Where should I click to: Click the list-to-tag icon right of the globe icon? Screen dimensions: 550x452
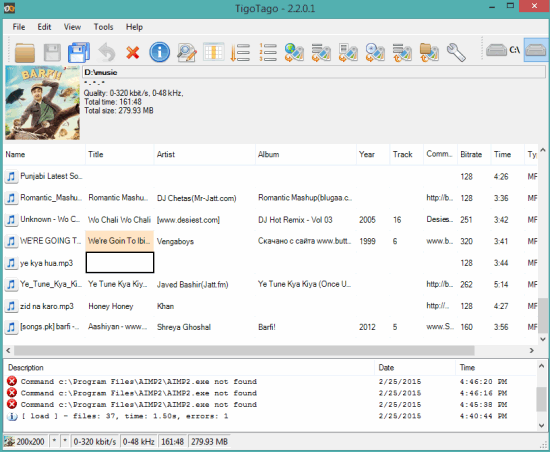coord(321,53)
